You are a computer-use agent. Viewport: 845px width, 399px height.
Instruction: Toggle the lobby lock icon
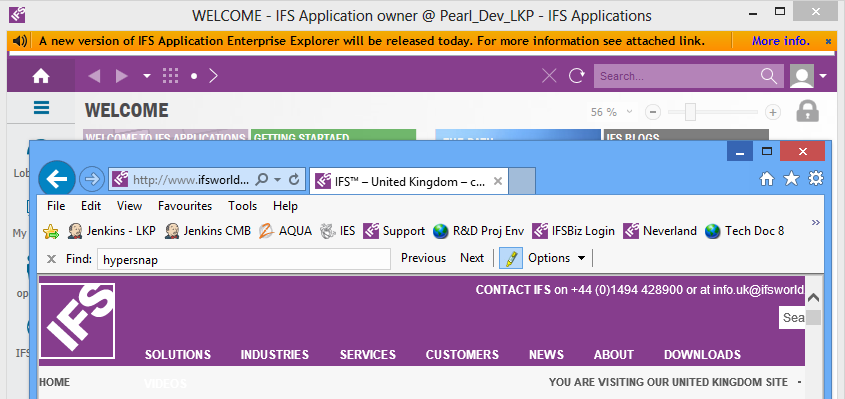[x=808, y=111]
